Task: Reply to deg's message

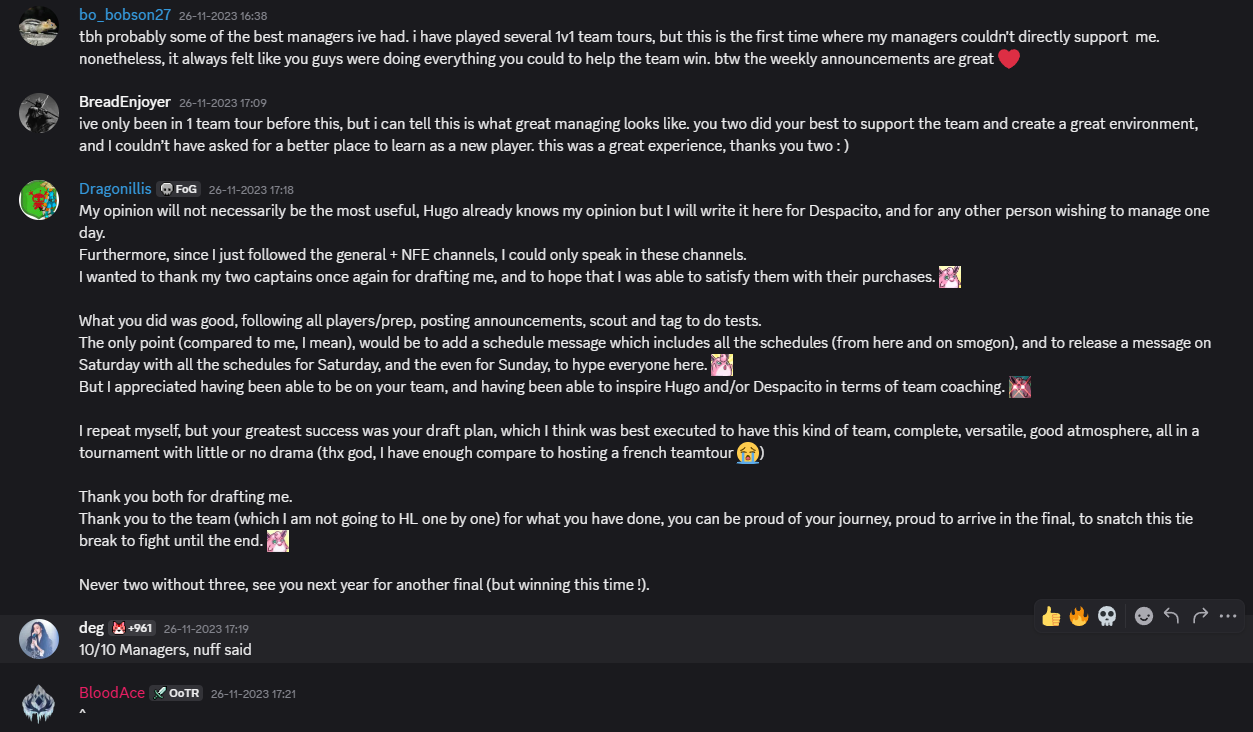Action: coord(1172,616)
